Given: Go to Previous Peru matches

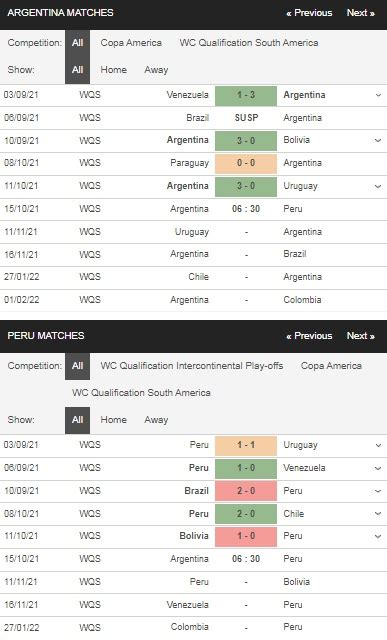Looking at the screenshot, I should coord(309,336).
